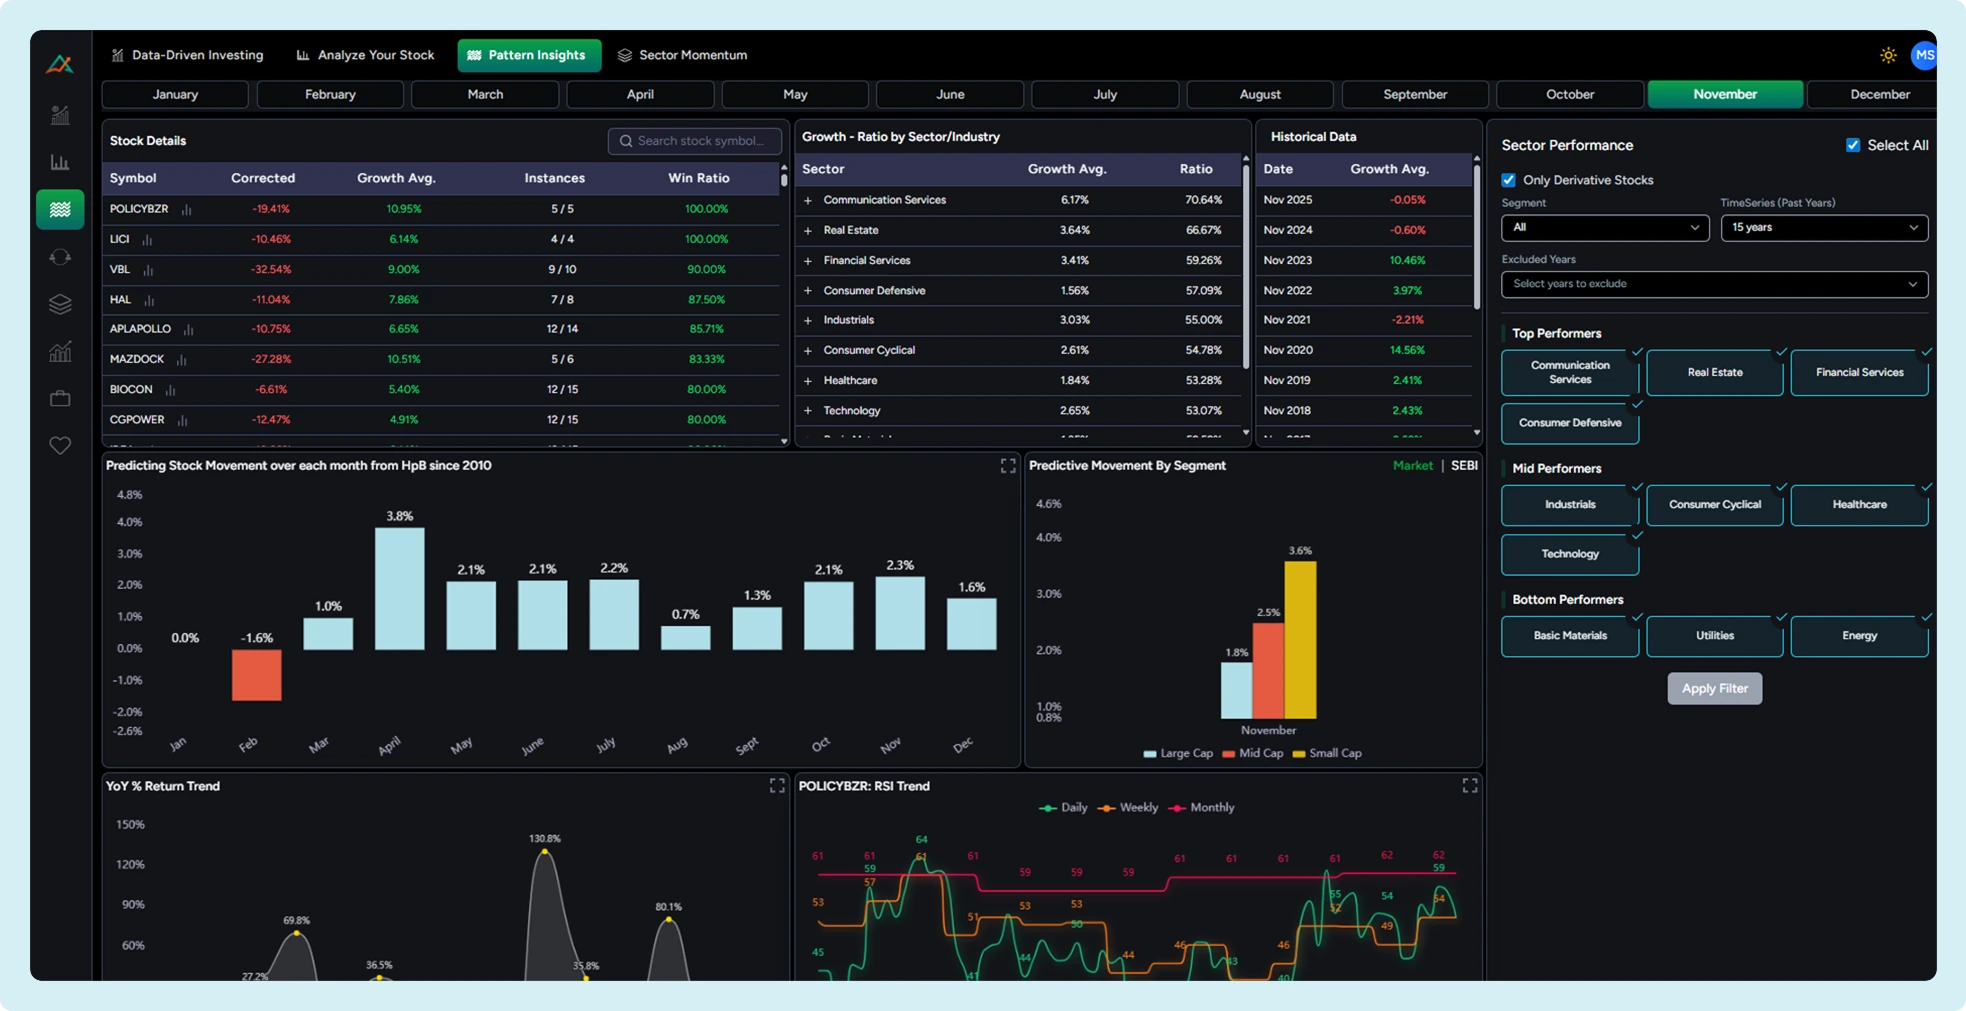Click the app logo at top of sidebar

click(x=59, y=63)
